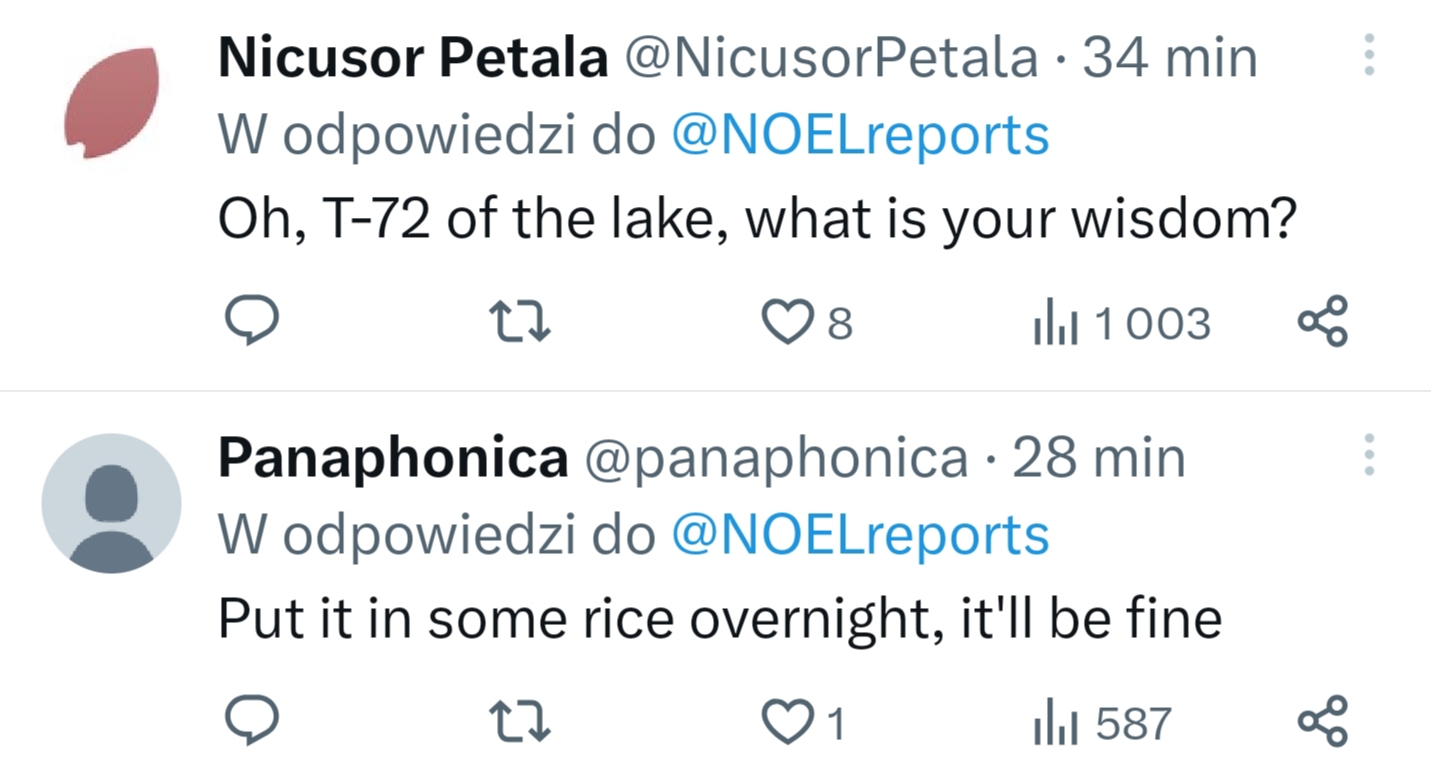Share Panaphonica's tweet
This screenshot has height=763, width=1431.
1323,722
